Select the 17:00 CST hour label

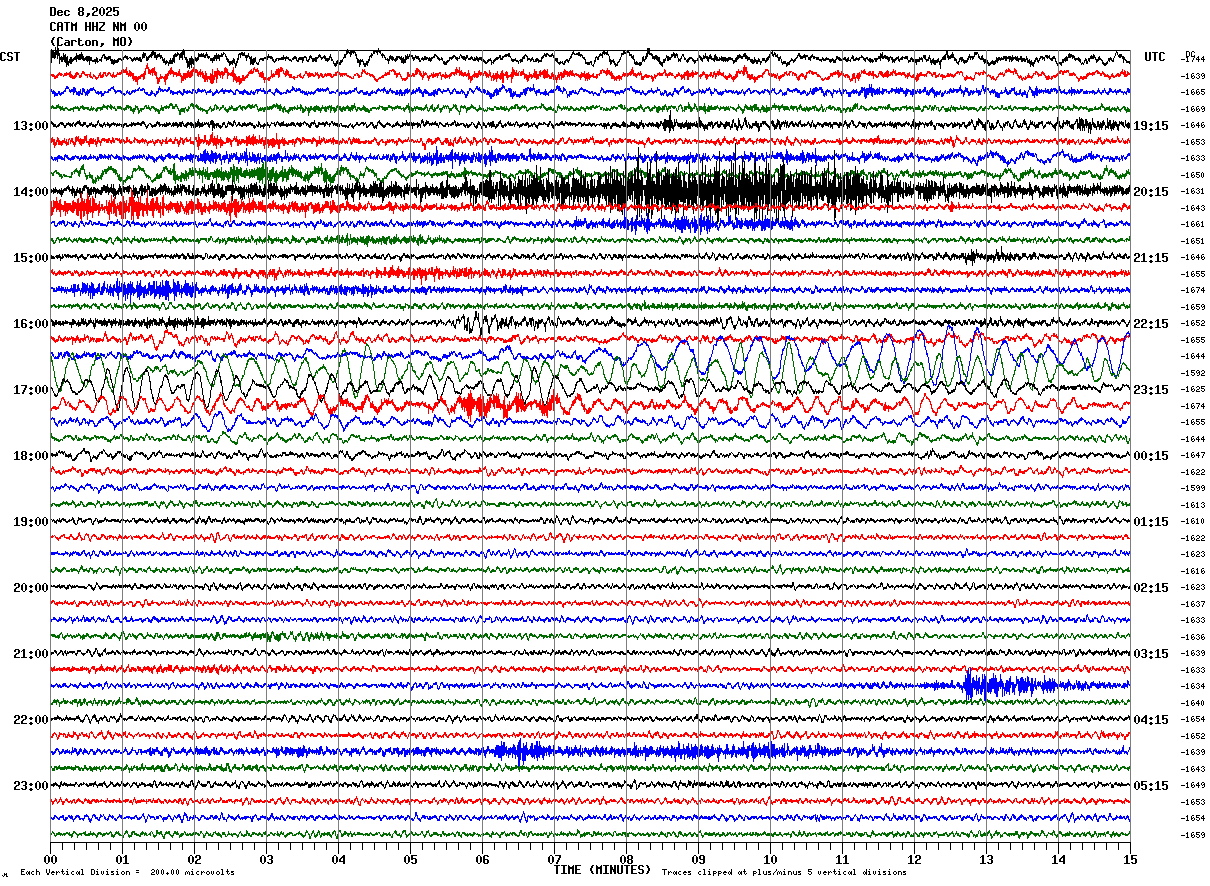tap(30, 390)
